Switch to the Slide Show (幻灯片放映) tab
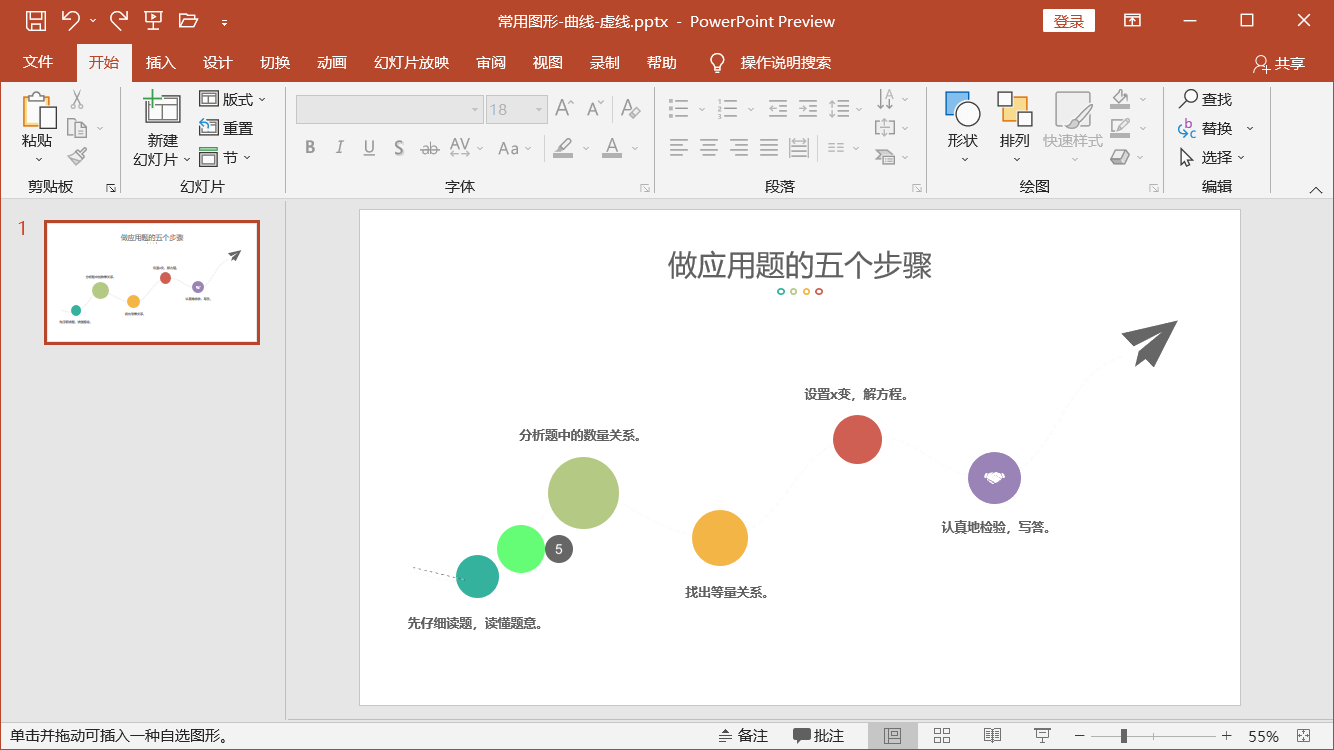Image resolution: width=1334 pixels, height=750 pixels. [411, 62]
